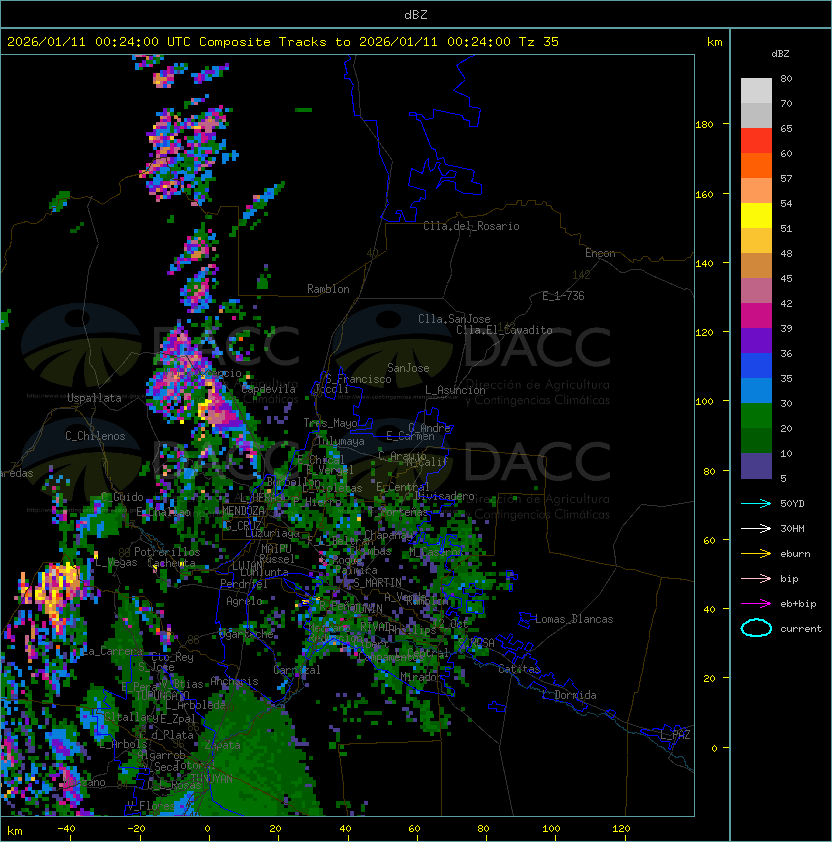Click the Tulumaya map label
Viewport: 832px width, 842px height.
click(x=341, y=441)
